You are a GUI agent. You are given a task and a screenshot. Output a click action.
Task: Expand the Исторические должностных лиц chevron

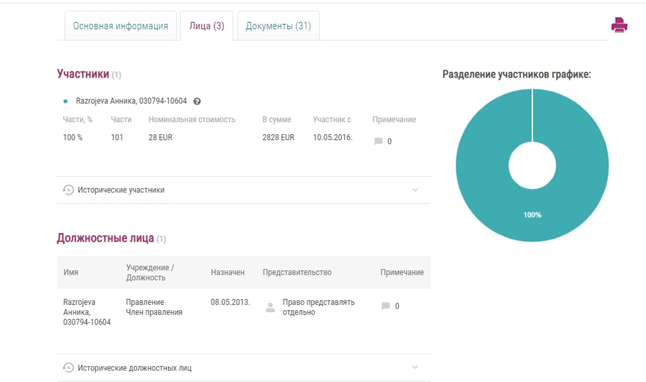[415, 367]
